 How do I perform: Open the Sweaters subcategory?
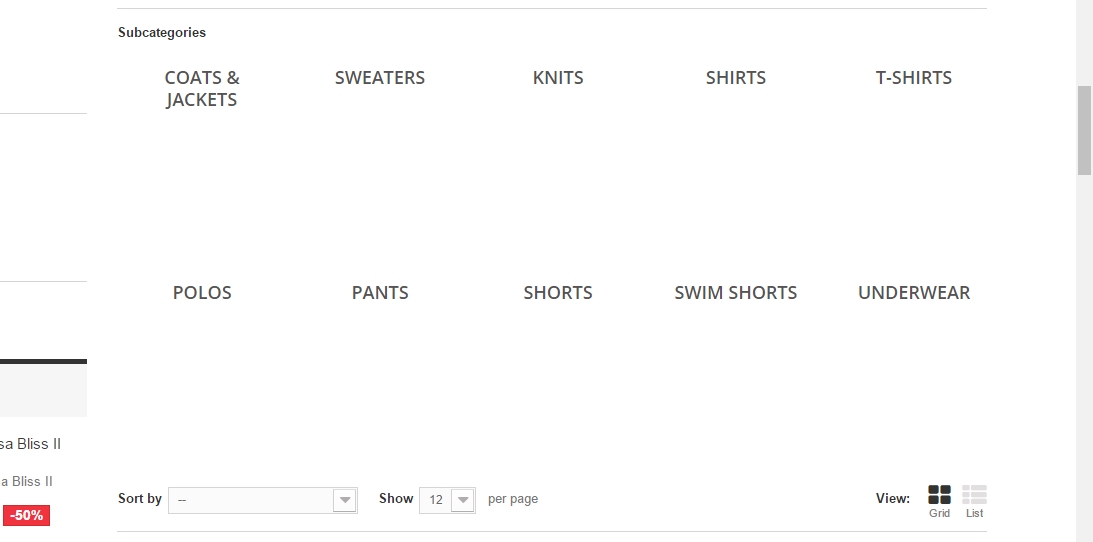[380, 77]
